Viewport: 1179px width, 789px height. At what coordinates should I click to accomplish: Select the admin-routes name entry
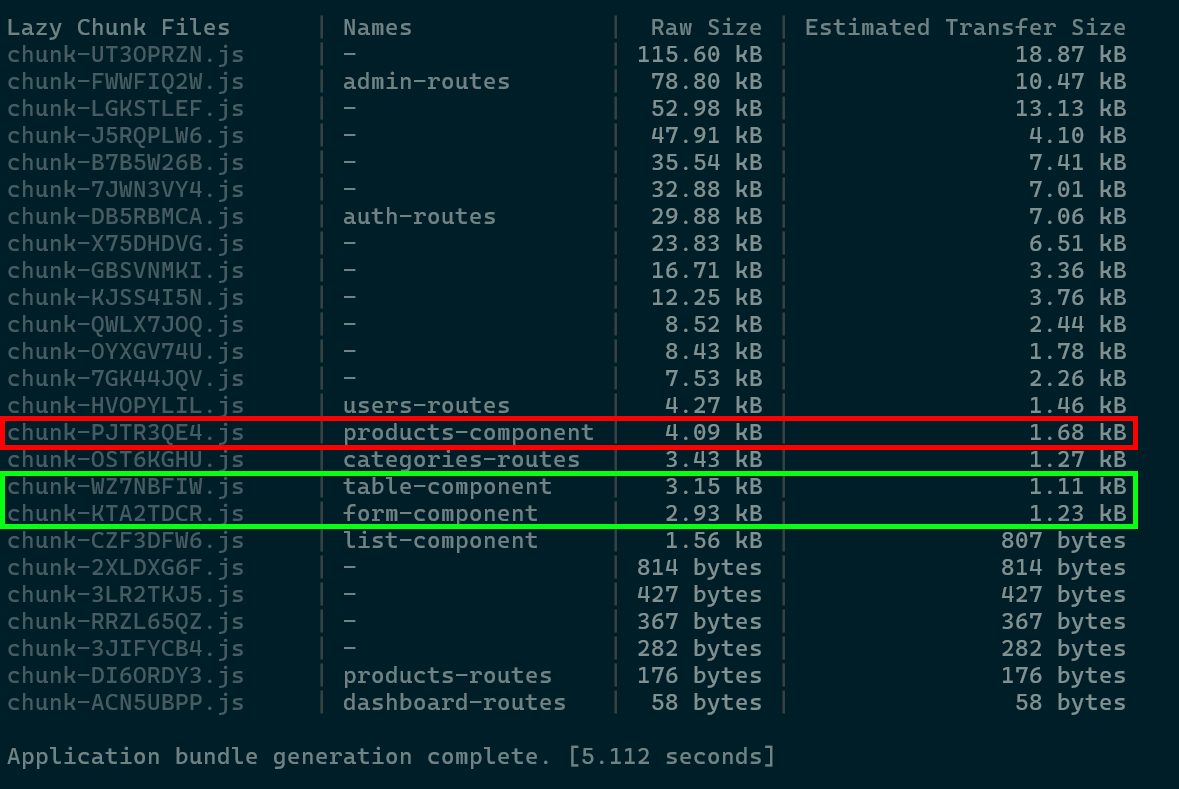[x=426, y=82]
